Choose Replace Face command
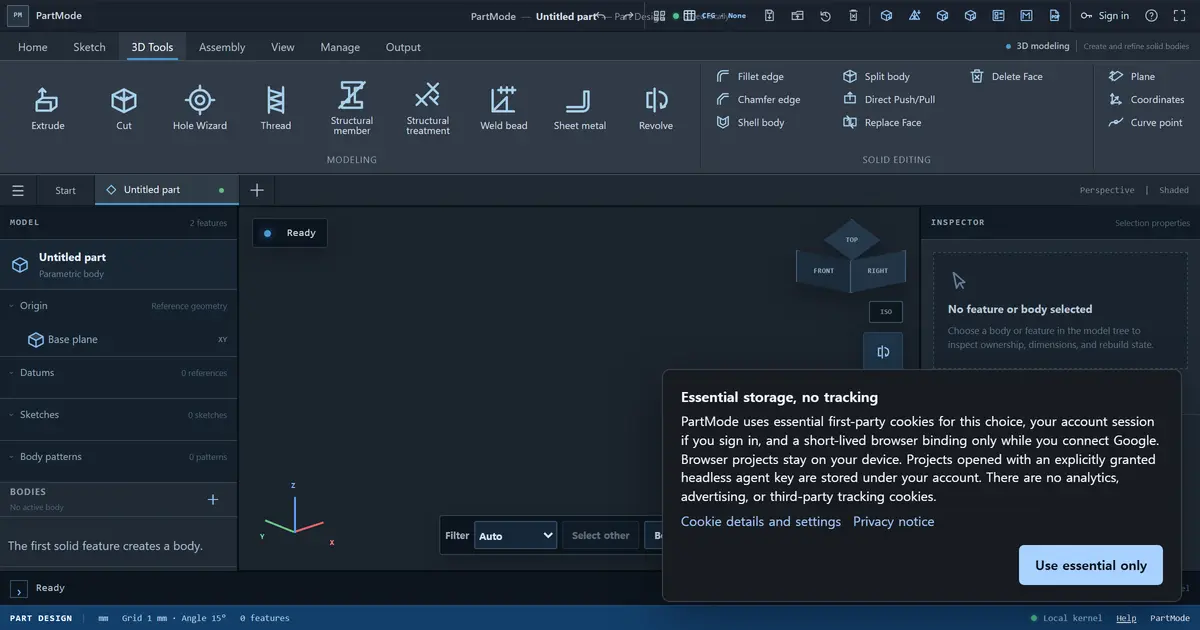Image resolution: width=1200 pixels, height=630 pixels. point(883,122)
